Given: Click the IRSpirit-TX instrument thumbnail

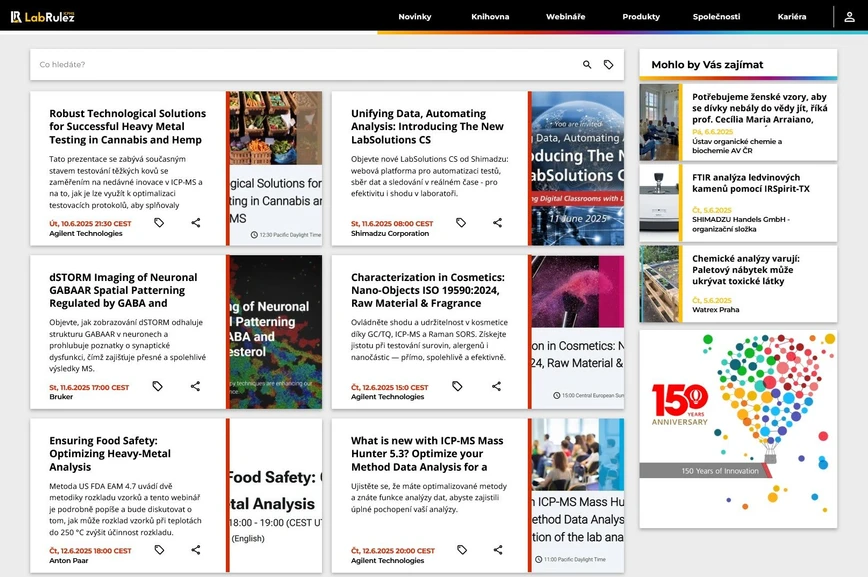Looking at the screenshot, I should coord(659,203).
